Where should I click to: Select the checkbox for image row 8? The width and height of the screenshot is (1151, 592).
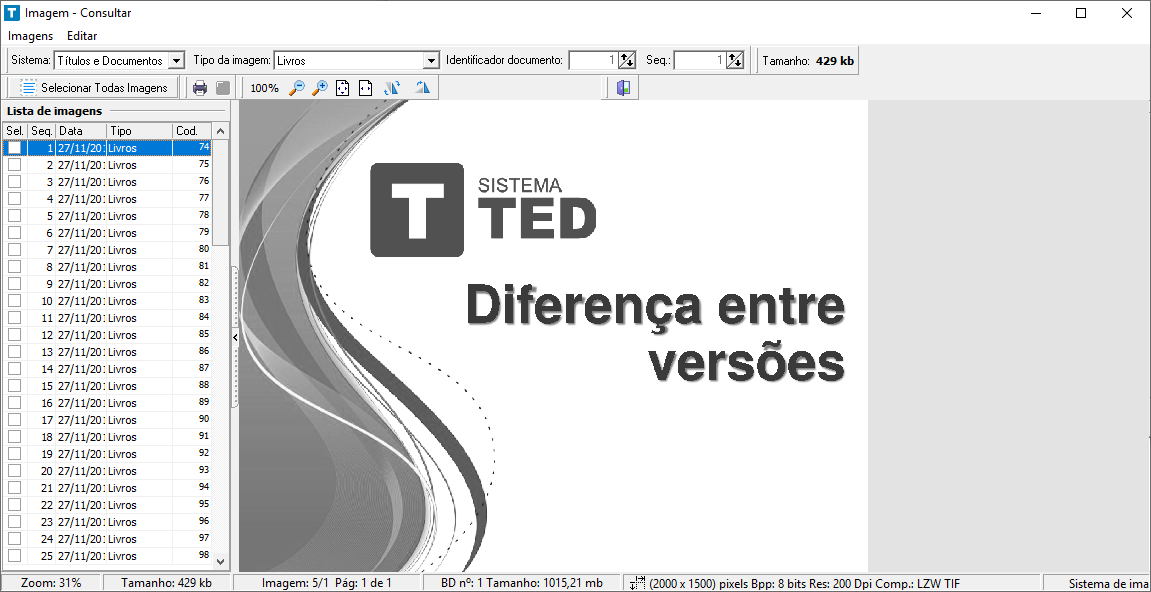[x=15, y=267]
